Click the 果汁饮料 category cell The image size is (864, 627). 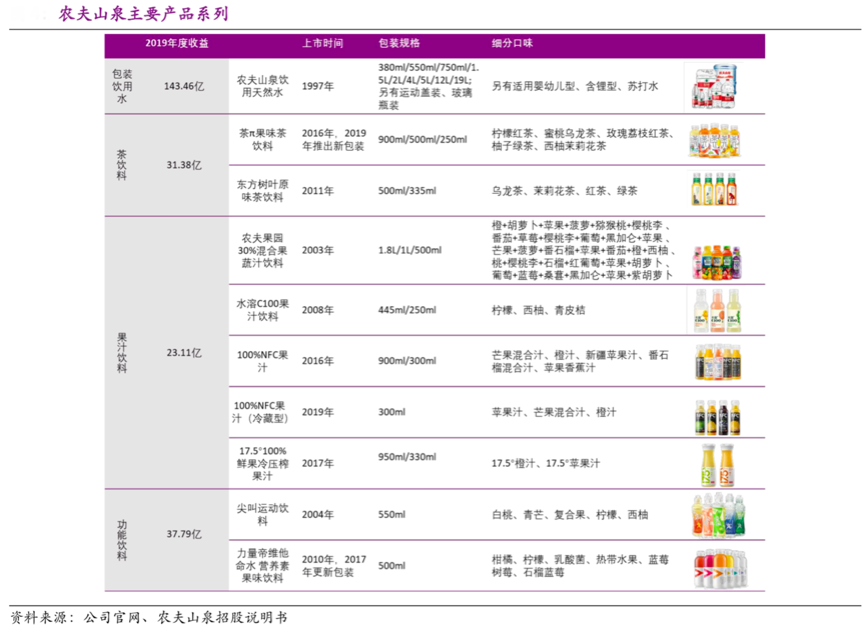[122, 353]
